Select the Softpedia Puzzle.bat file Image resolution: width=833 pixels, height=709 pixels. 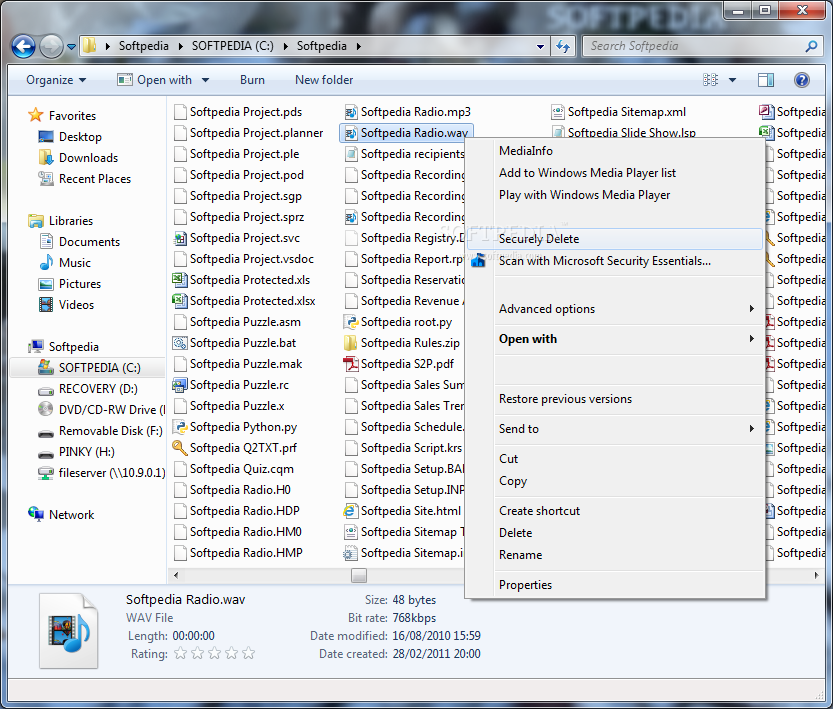tap(234, 343)
